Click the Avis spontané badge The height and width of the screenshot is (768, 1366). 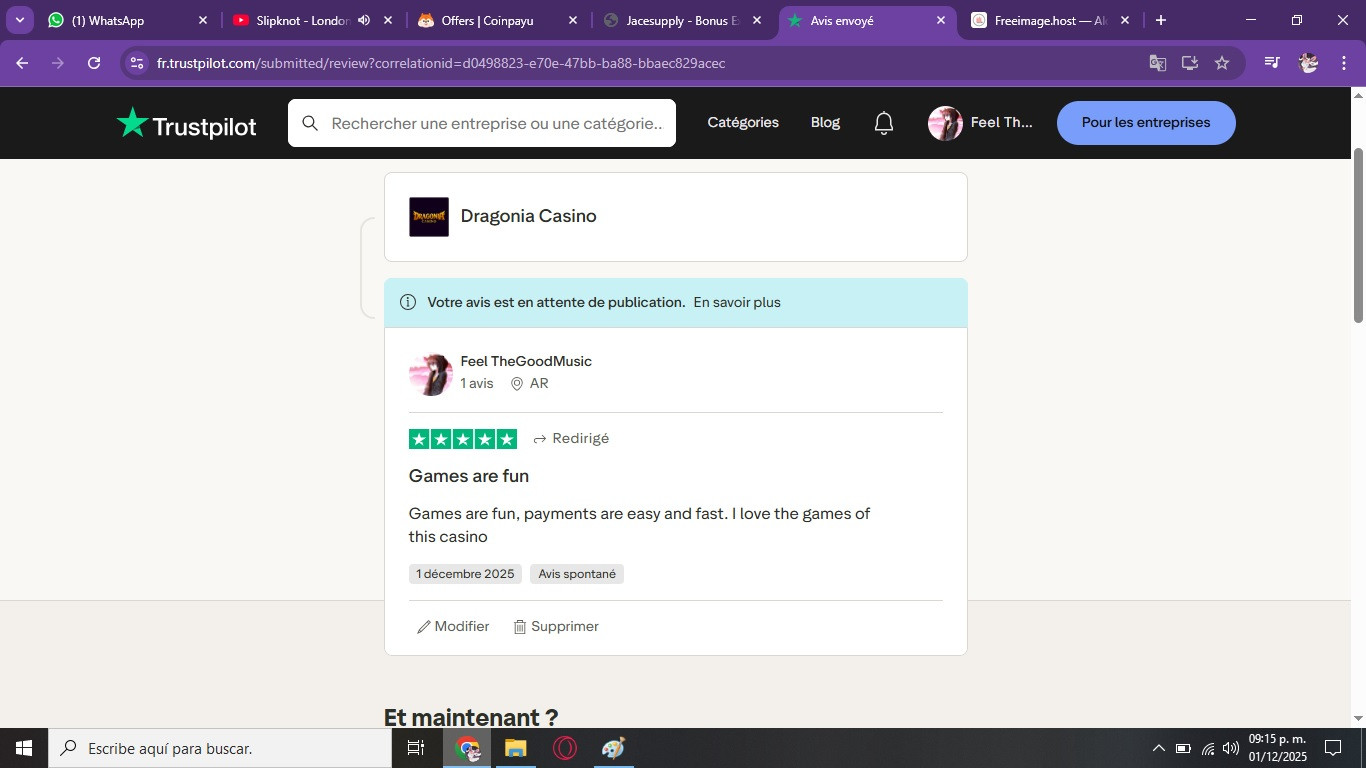(x=577, y=574)
